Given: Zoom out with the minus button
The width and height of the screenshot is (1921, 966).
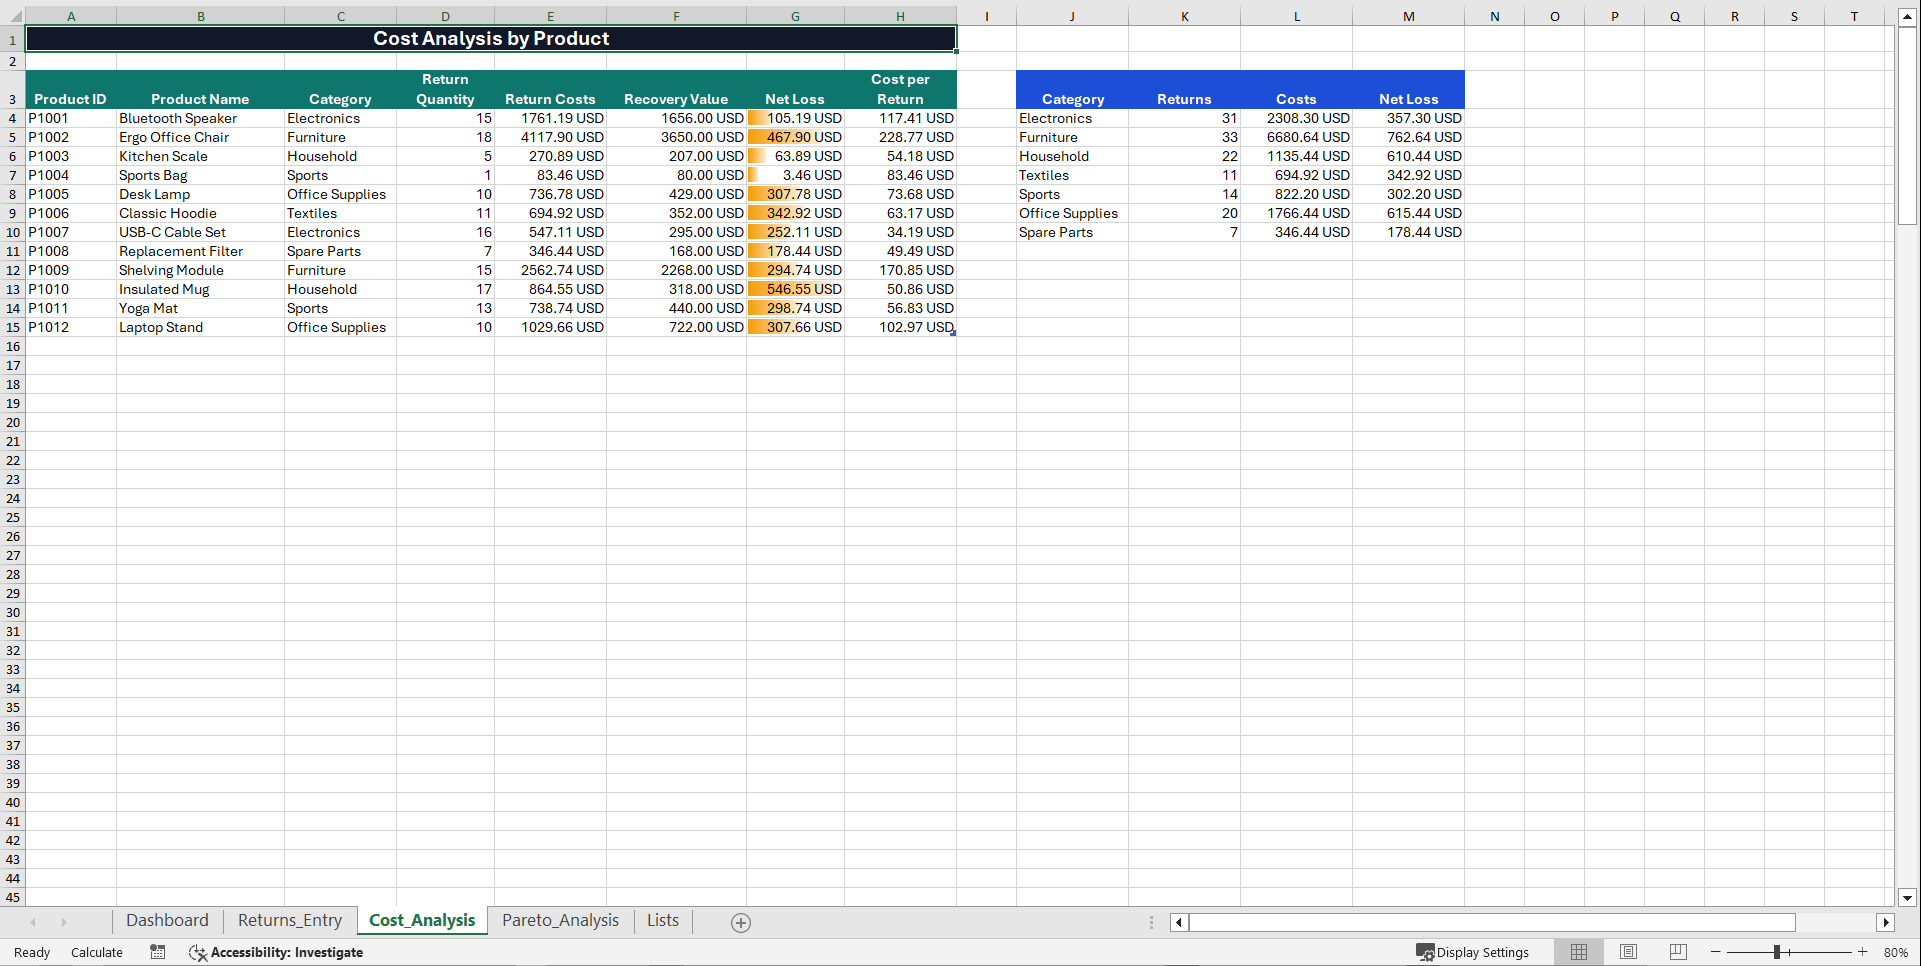Looking at the screenshot, I should (1716, 952).
